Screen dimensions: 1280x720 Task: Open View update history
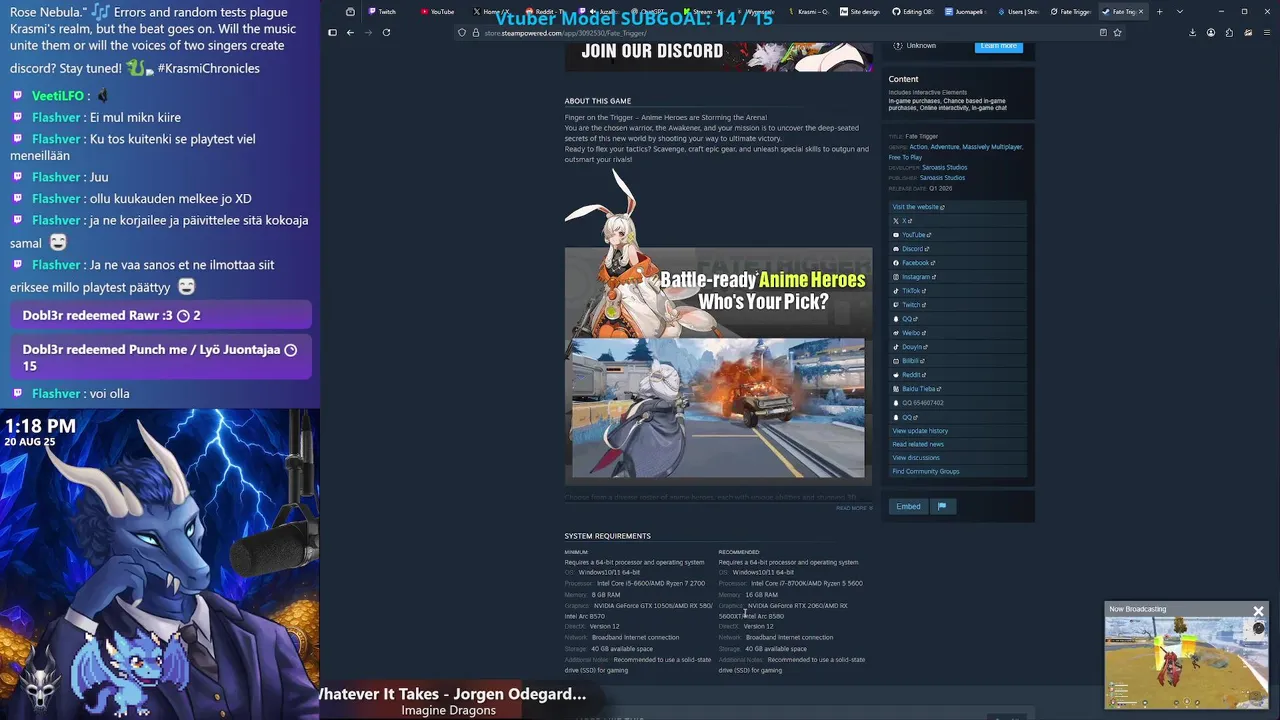[x=920, y=431]
